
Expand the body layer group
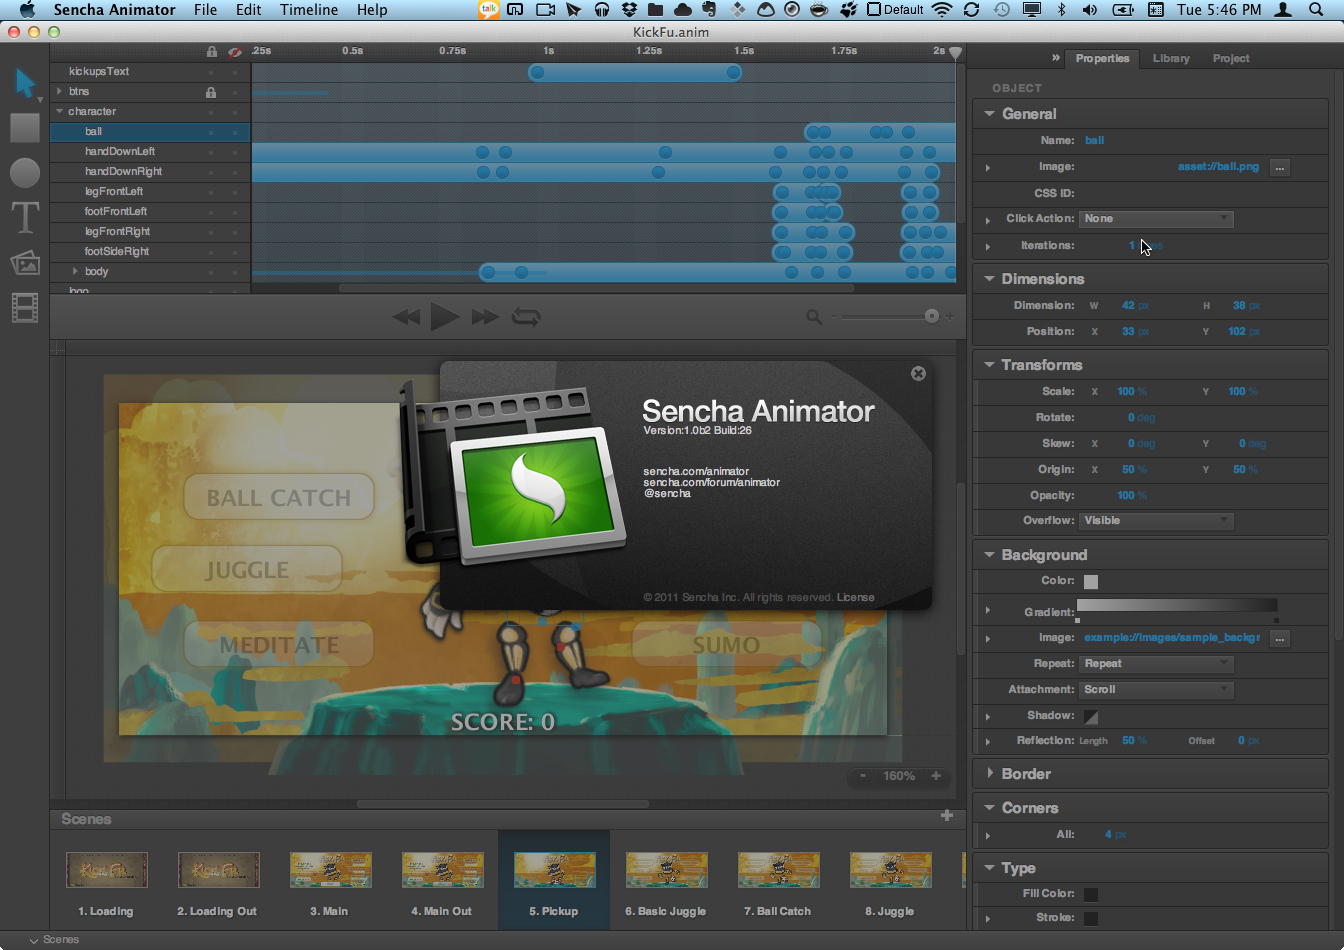click(x=75, y=271)
